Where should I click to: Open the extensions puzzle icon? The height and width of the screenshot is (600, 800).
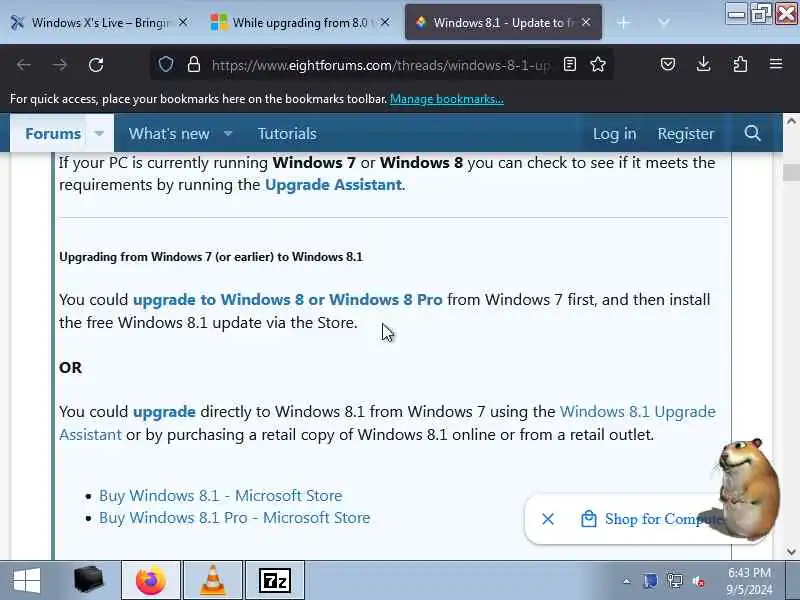[x=740, y=64]
